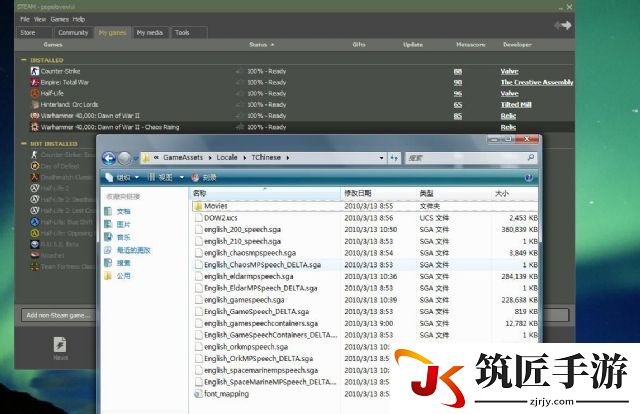This screenshot has width=640, height=414.
Task: Open Relic link for Dawn of War II
Action: pyautogui.click(x=508, y=116)
